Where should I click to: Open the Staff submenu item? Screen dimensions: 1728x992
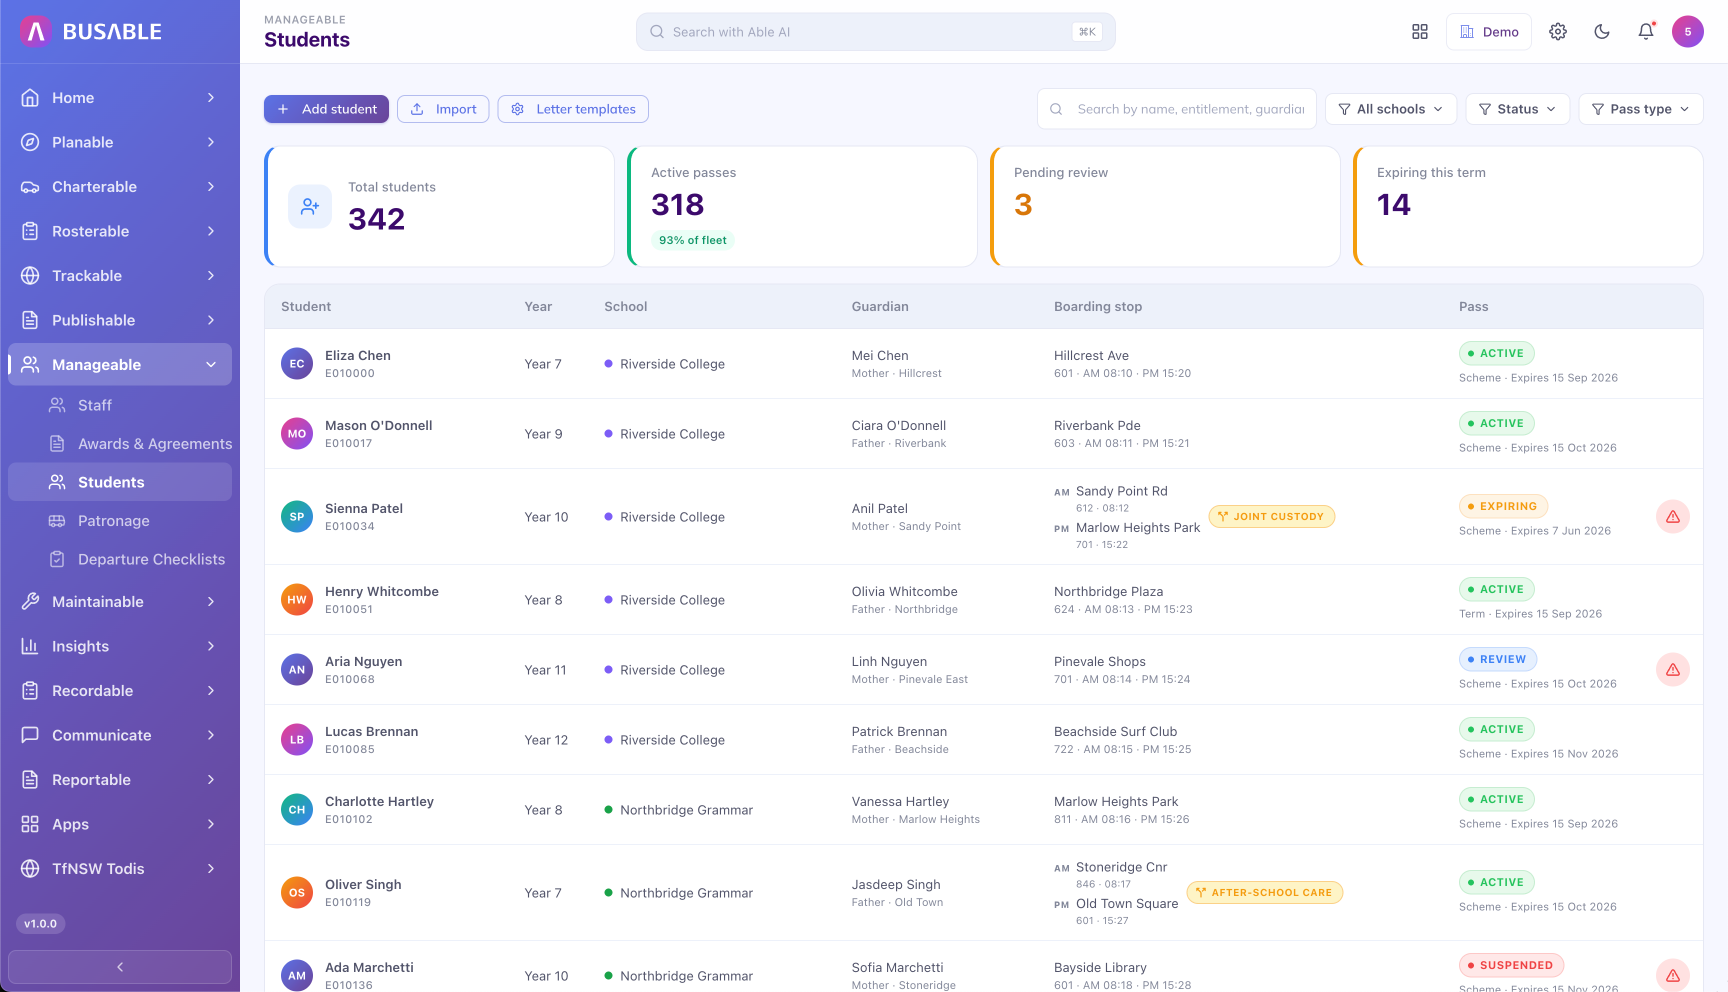pyautogui.click(x=120, y=405)
